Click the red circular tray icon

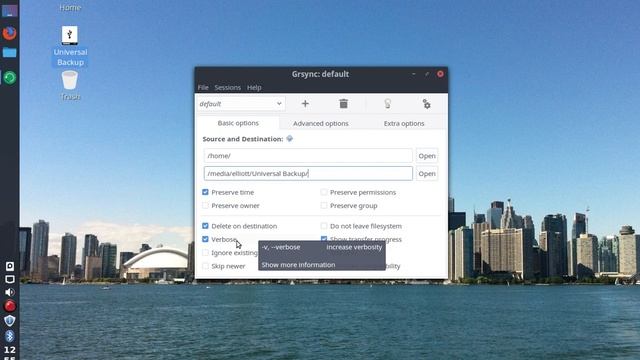[x=10, y=306]
